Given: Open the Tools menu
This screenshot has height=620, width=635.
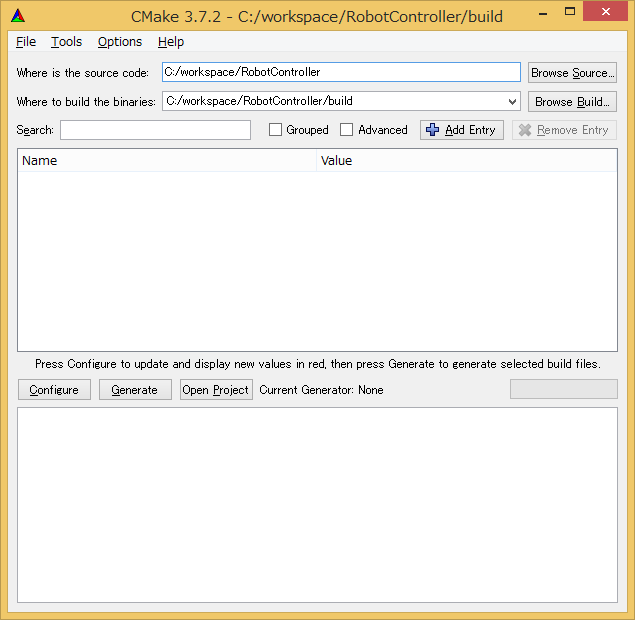Looking at the screenshot, I should pos(67,42).
